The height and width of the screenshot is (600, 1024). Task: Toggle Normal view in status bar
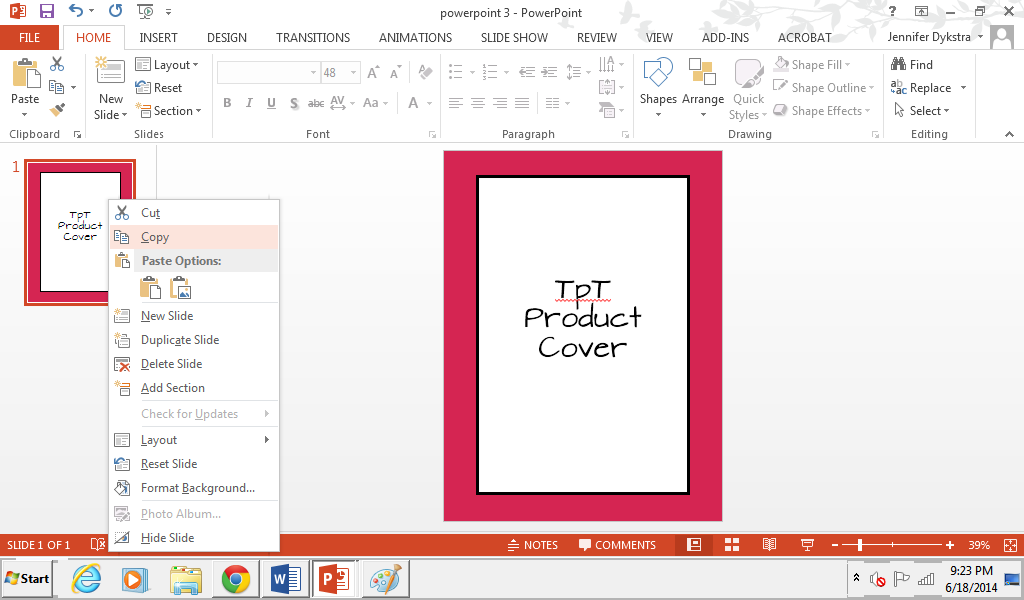pyautogui.click(x=694, y=545)
